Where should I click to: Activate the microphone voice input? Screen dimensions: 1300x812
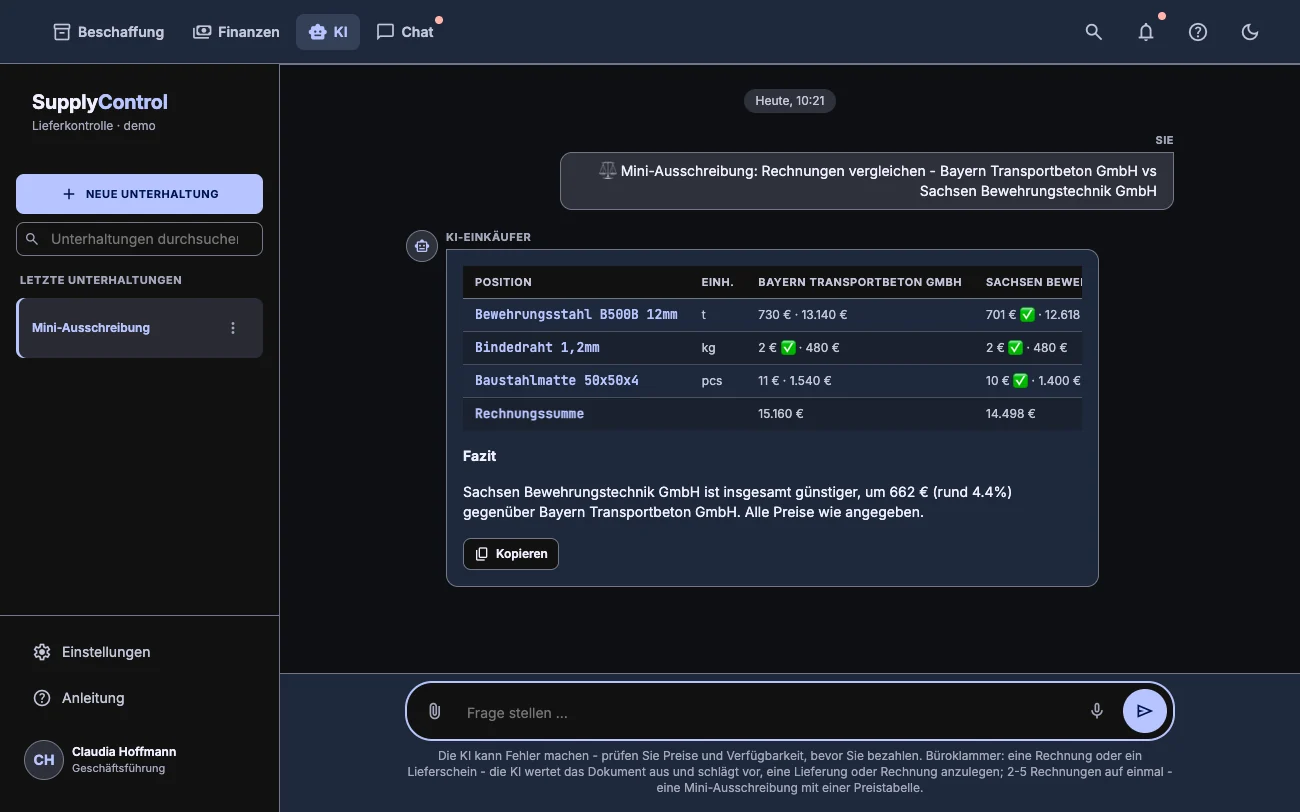click(1097, 712)
